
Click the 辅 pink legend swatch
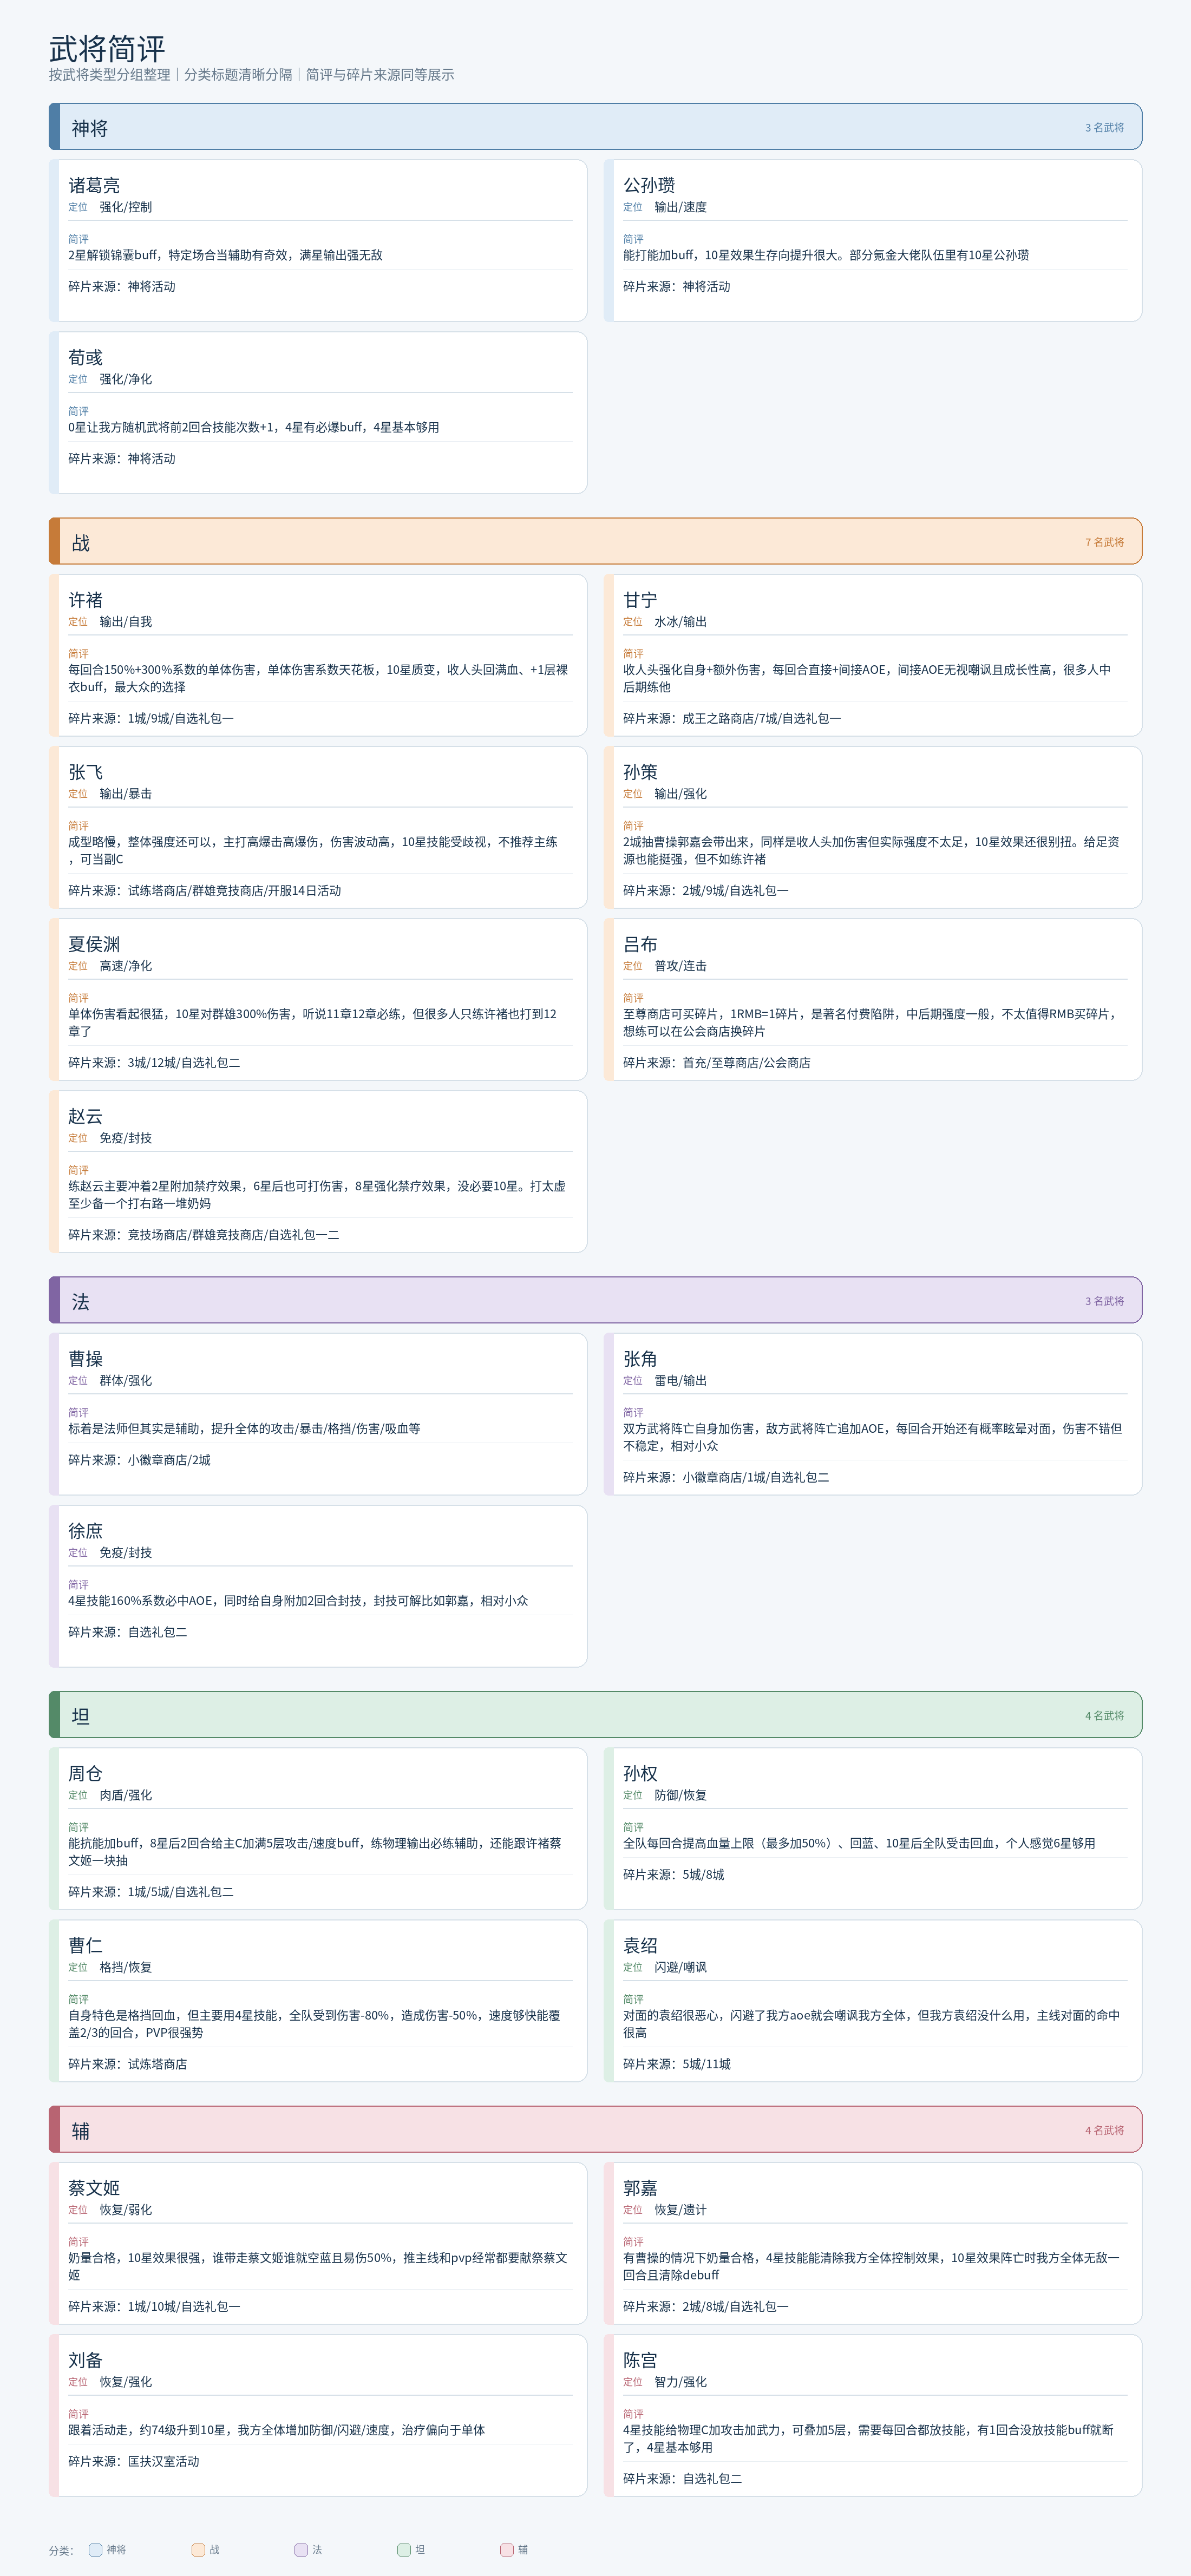(507, 2549)
